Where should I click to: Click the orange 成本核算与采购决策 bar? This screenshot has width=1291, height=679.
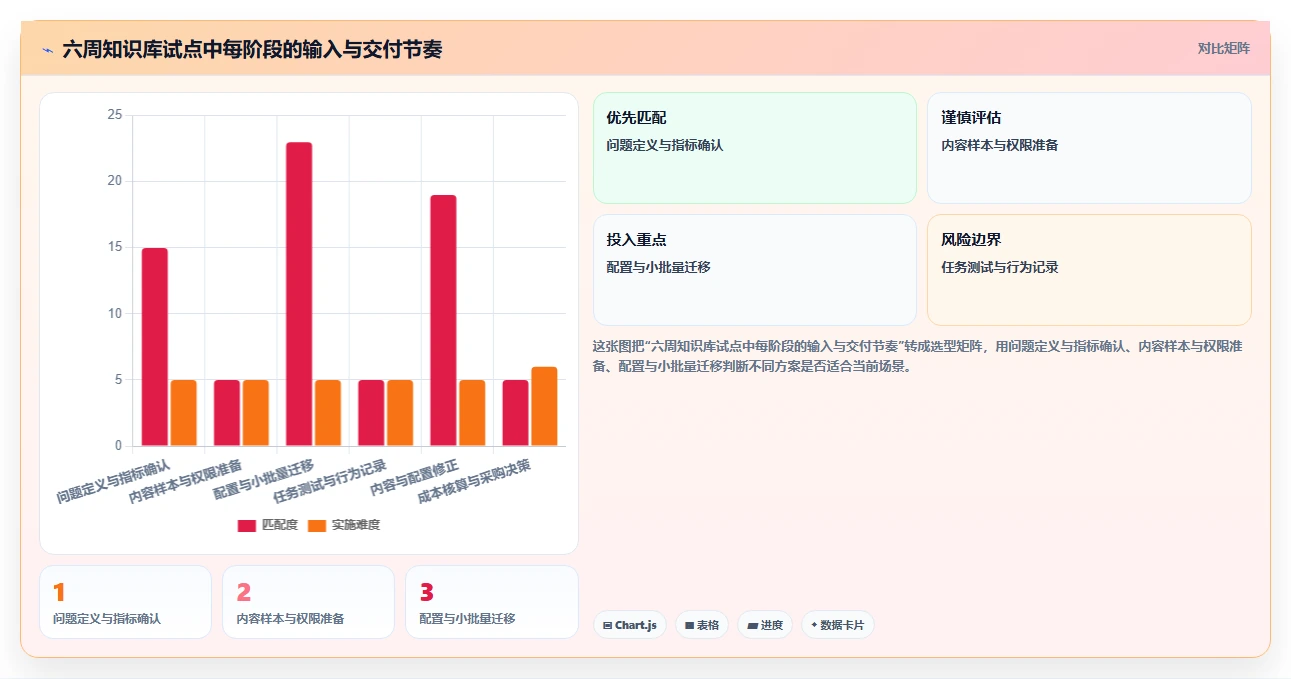pos(544,406)
